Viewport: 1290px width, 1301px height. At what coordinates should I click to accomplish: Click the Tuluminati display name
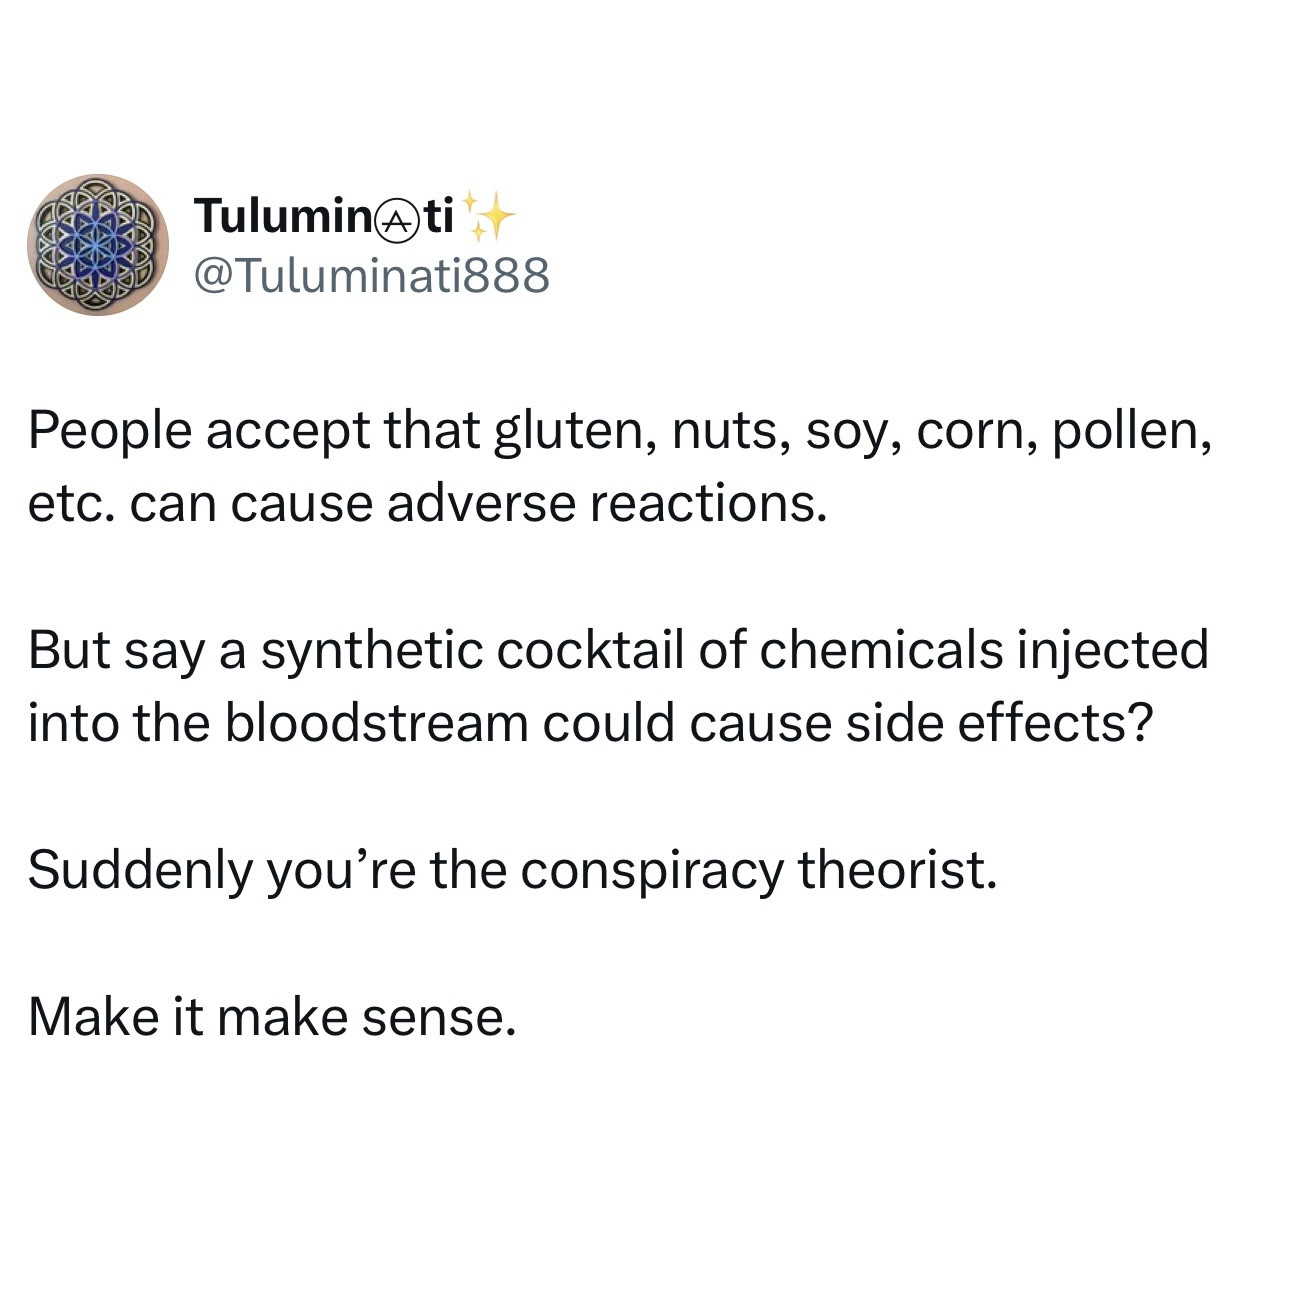(x=323, y=216)
